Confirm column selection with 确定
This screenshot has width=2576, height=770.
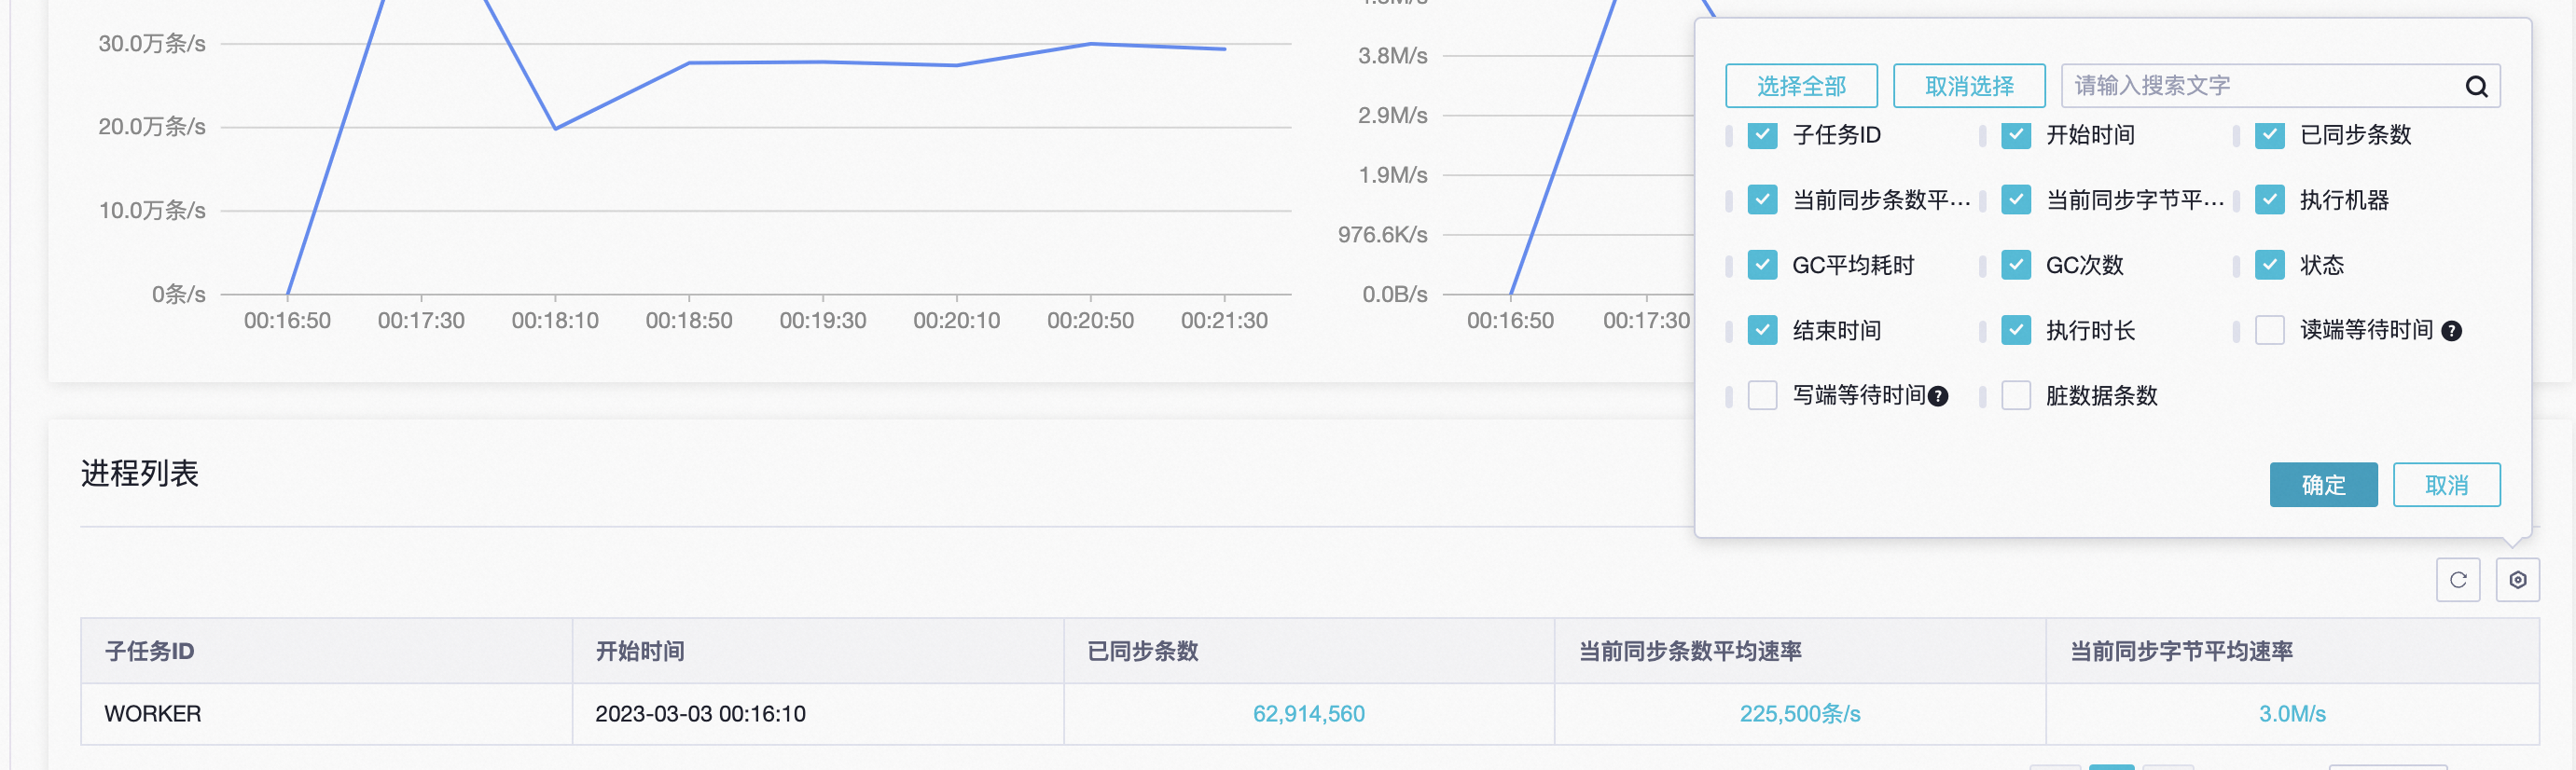pos(2323,485)
